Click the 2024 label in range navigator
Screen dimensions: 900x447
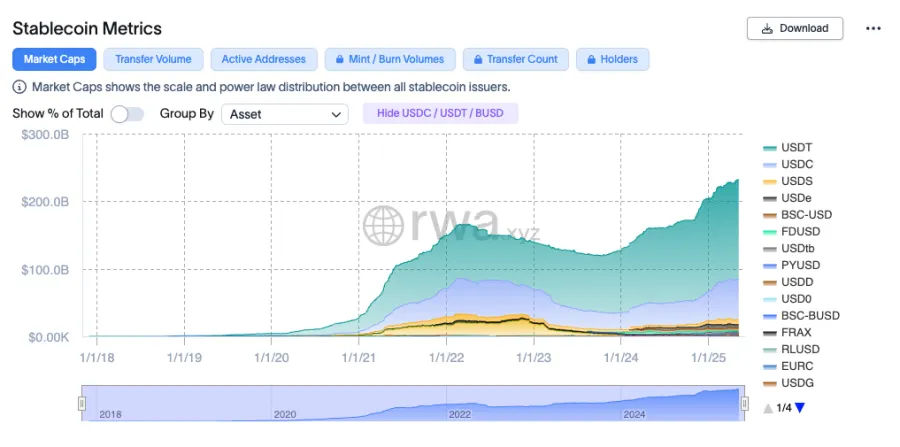point(634,414)
